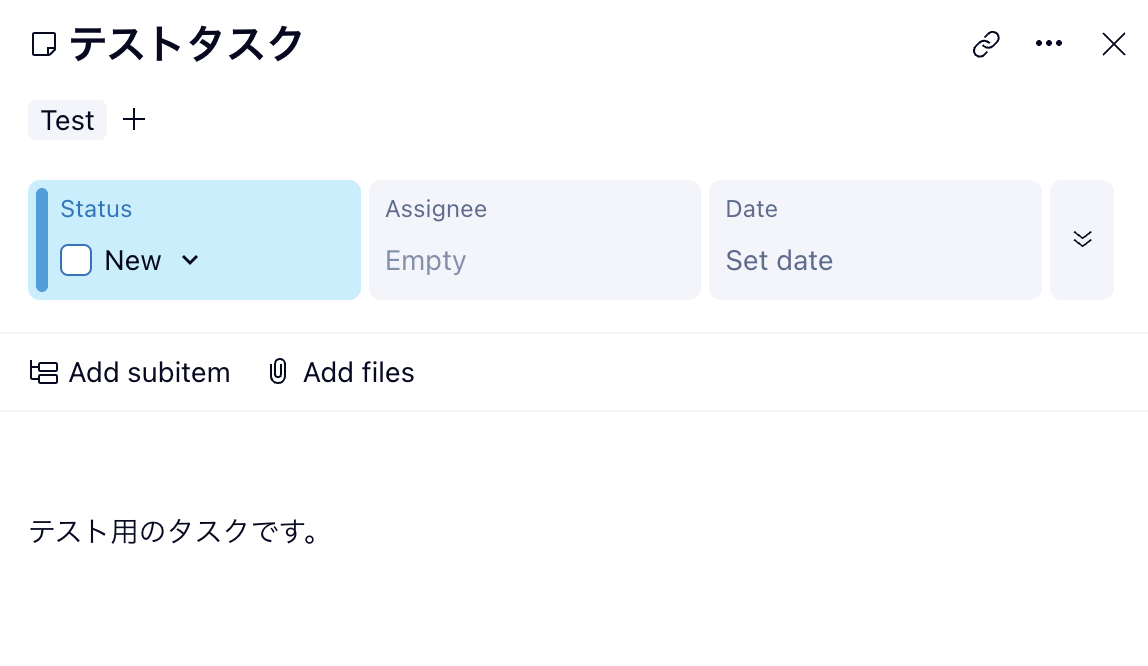Select the Test tag chip

click(x=67, y=120)
